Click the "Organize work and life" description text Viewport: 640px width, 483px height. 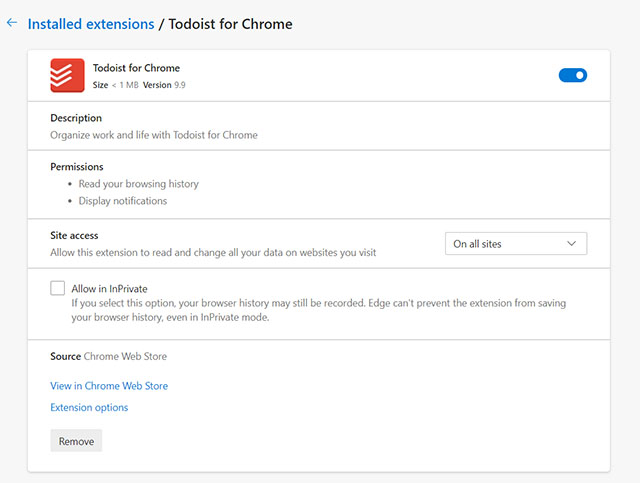point(154,135)
